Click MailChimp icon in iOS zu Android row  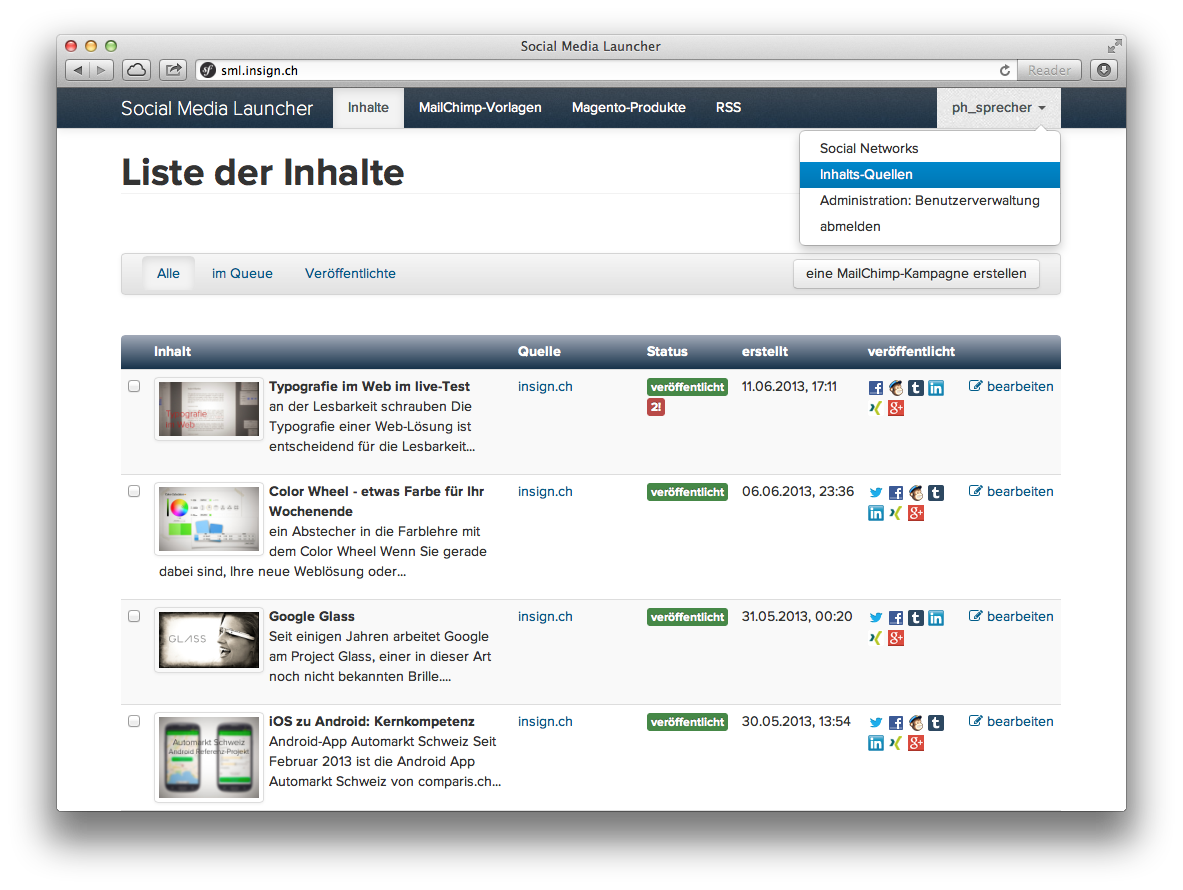pos(916,723)
